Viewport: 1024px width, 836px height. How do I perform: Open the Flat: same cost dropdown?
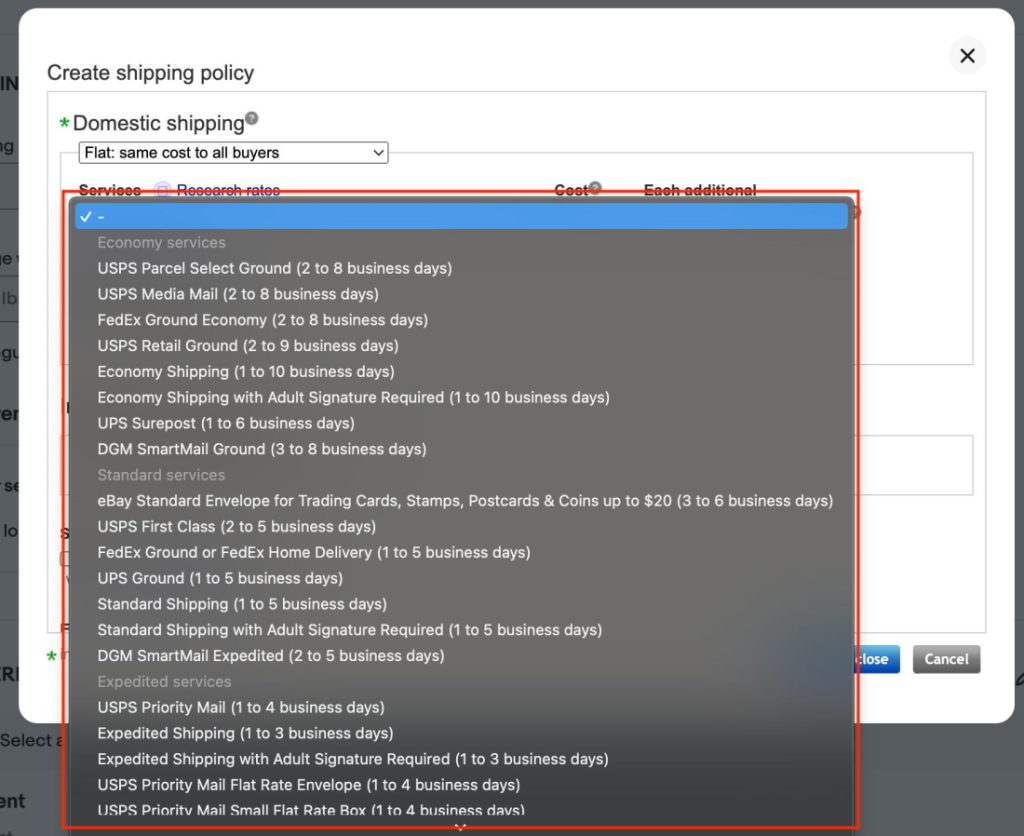[233, 153]
